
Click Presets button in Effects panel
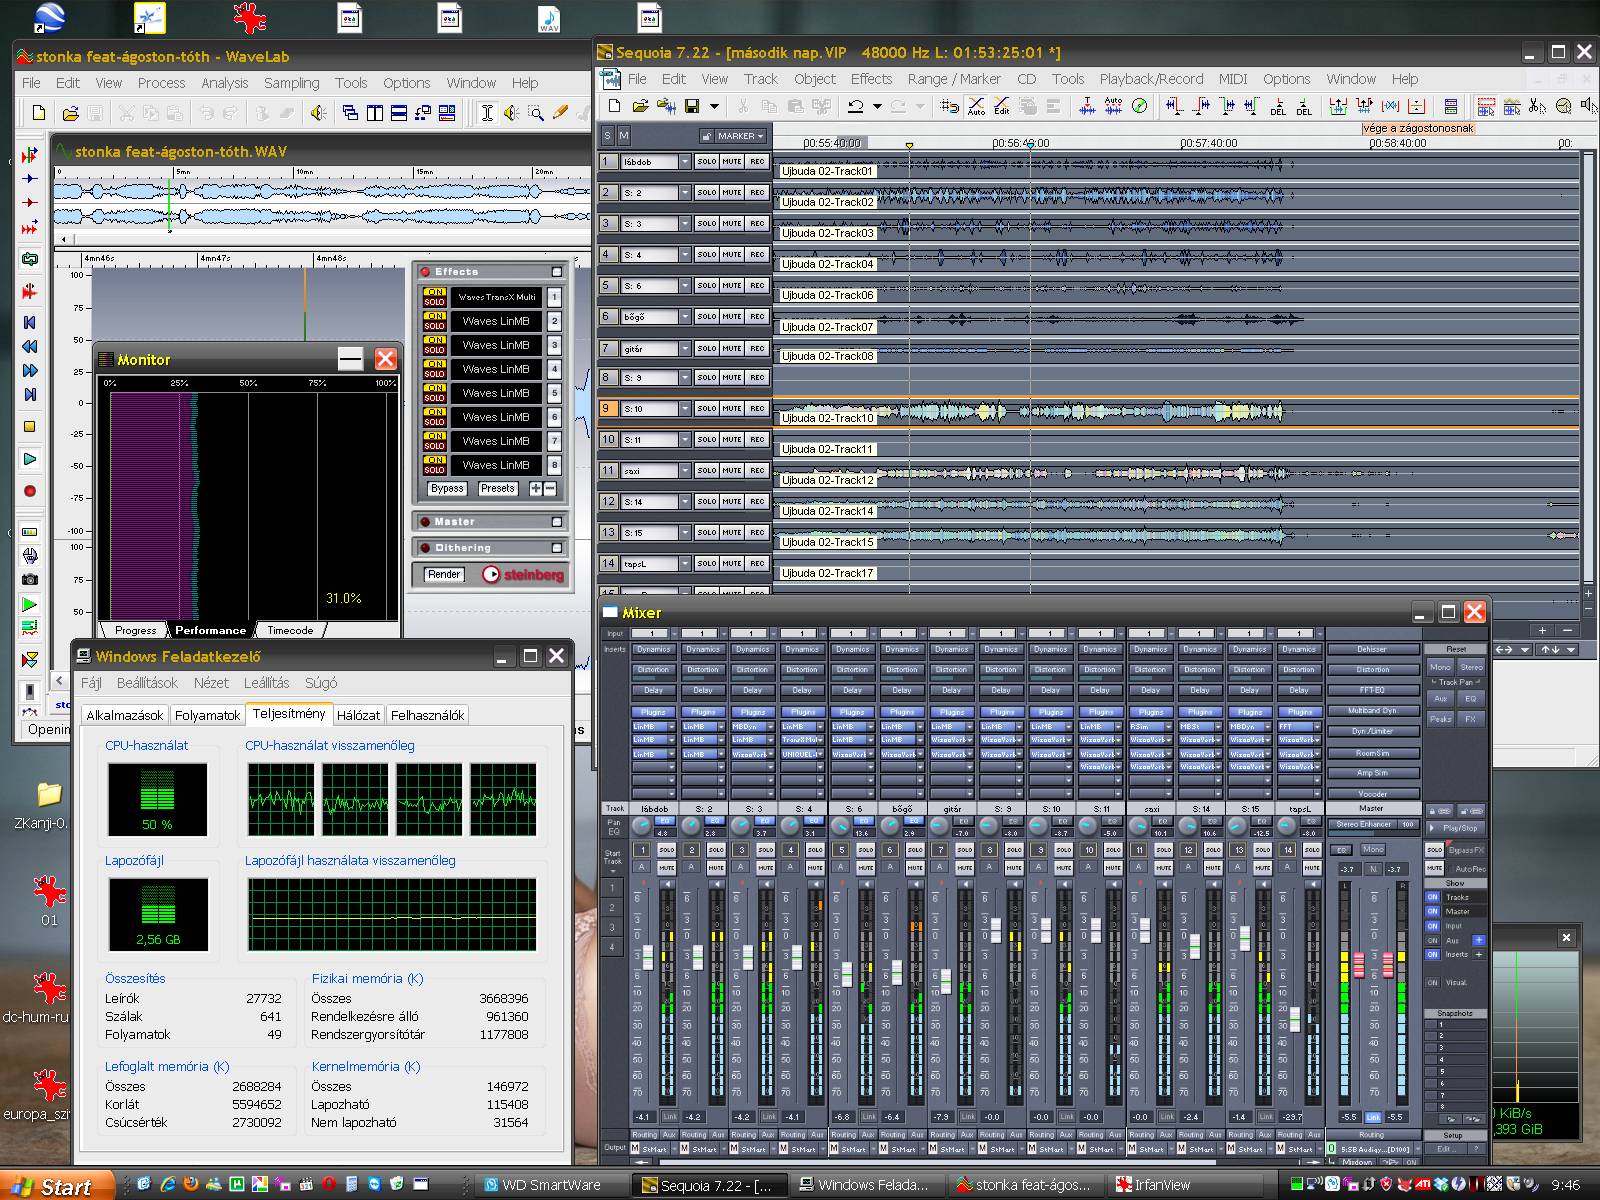497,489
